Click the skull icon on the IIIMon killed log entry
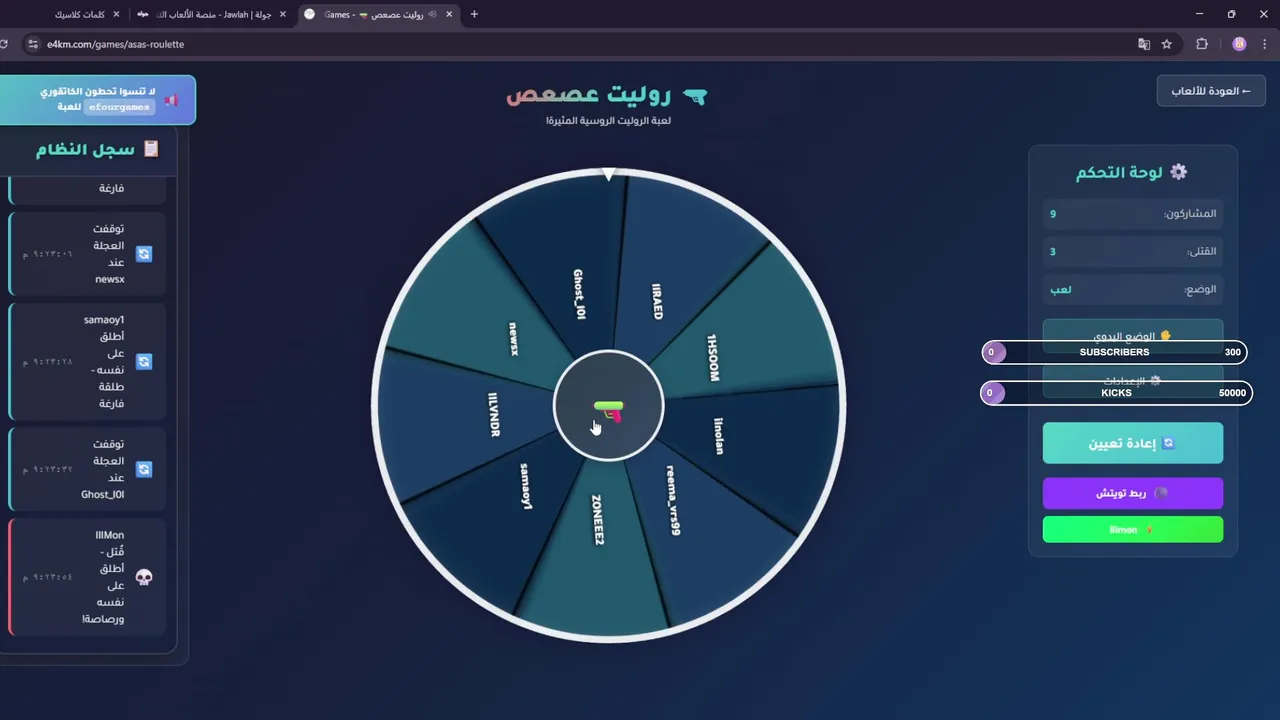Screen dimensions: 1280x720 (144, 577)
